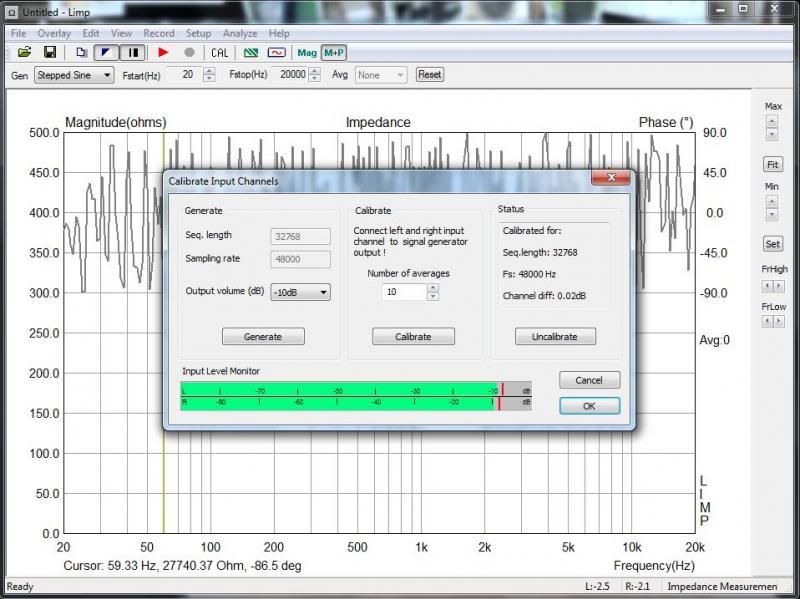The width and height of the screenshot is (800, 599).
Task: Select the Mag magnitude view icon
Action: [x=307, y=52]
